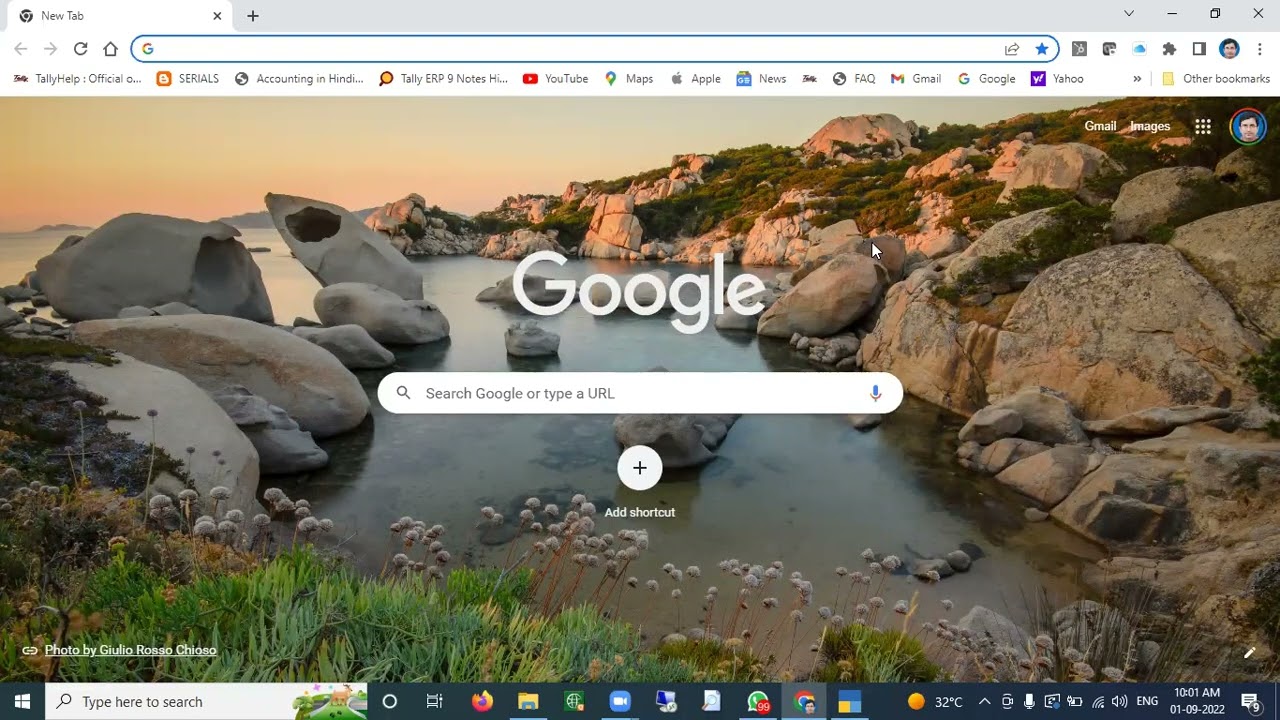Open the Maps bookmark

point(629,79)
